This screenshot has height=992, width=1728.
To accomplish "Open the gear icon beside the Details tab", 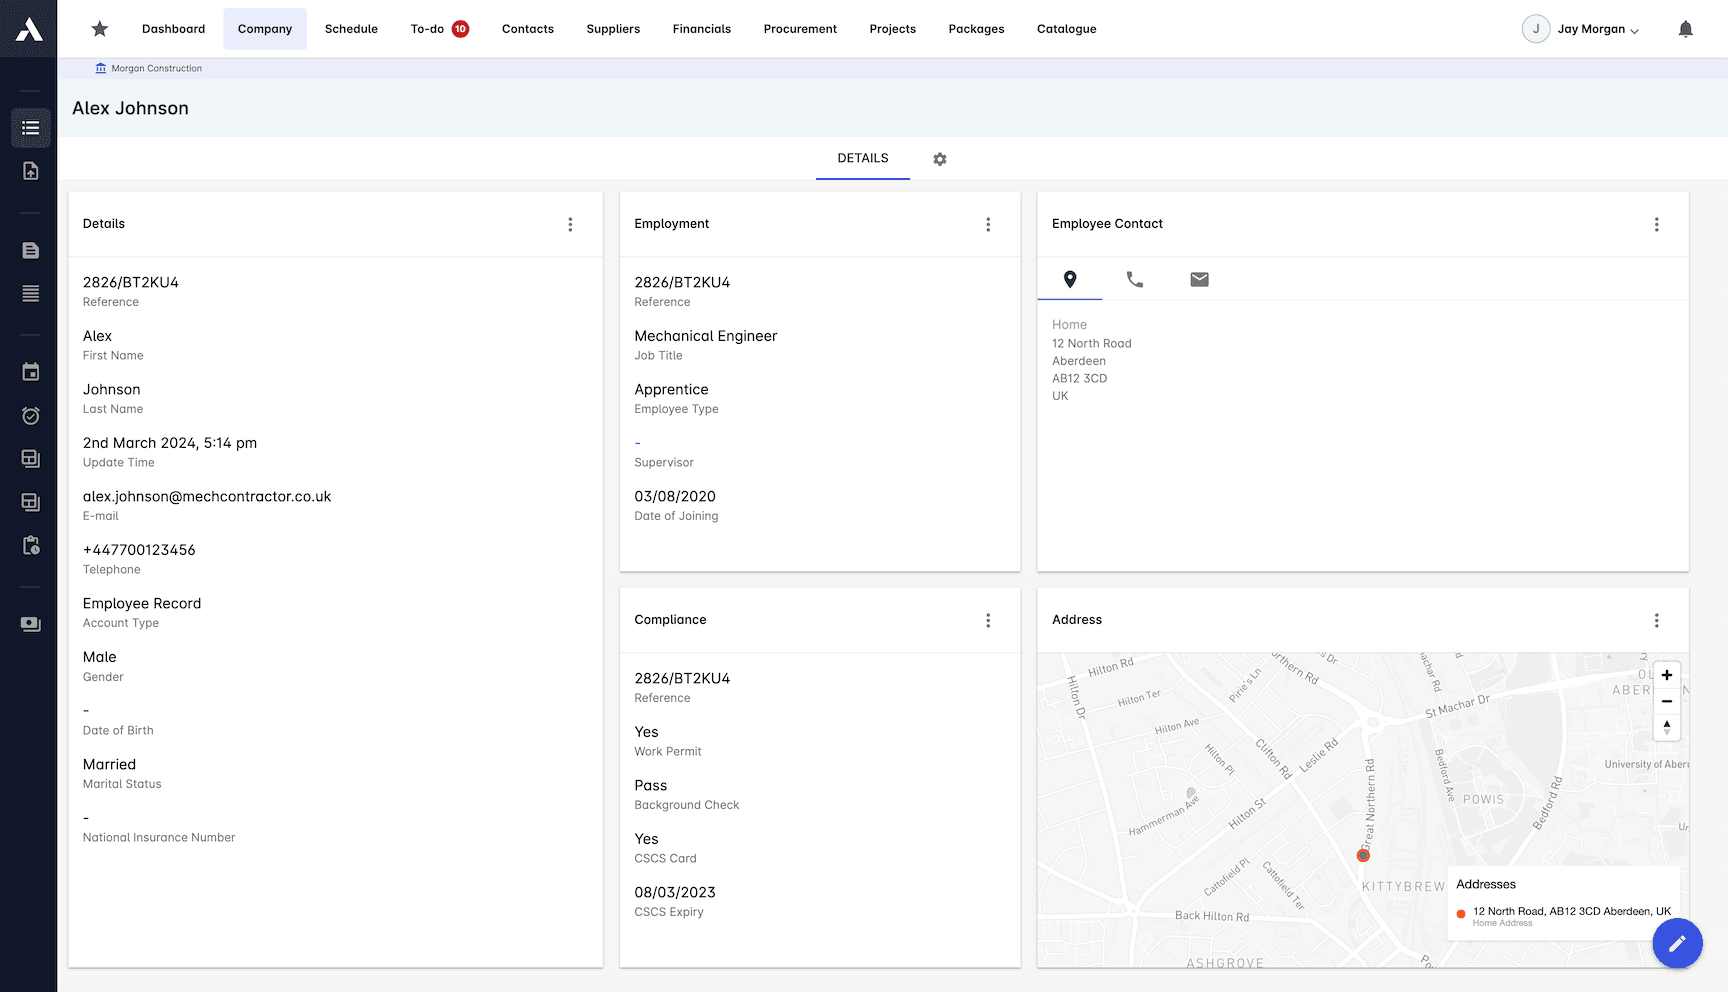I will point(939,159).
